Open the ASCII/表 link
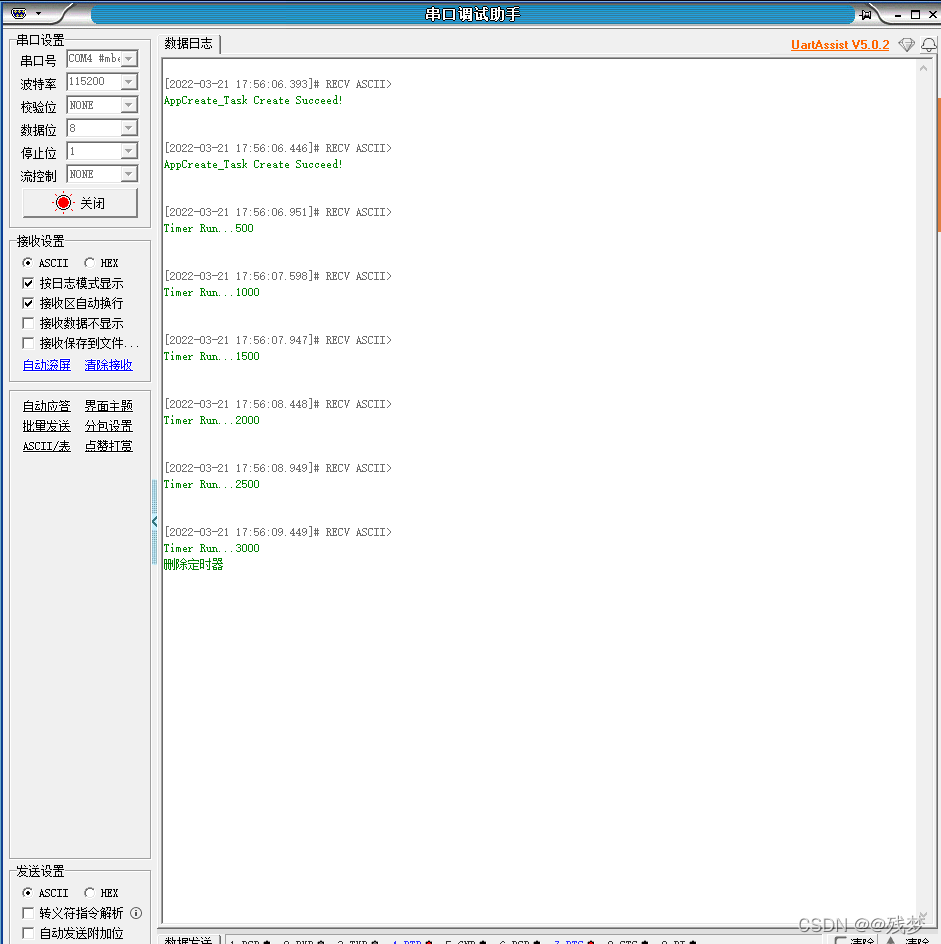The image size is (941, 944). pos(47,446)
